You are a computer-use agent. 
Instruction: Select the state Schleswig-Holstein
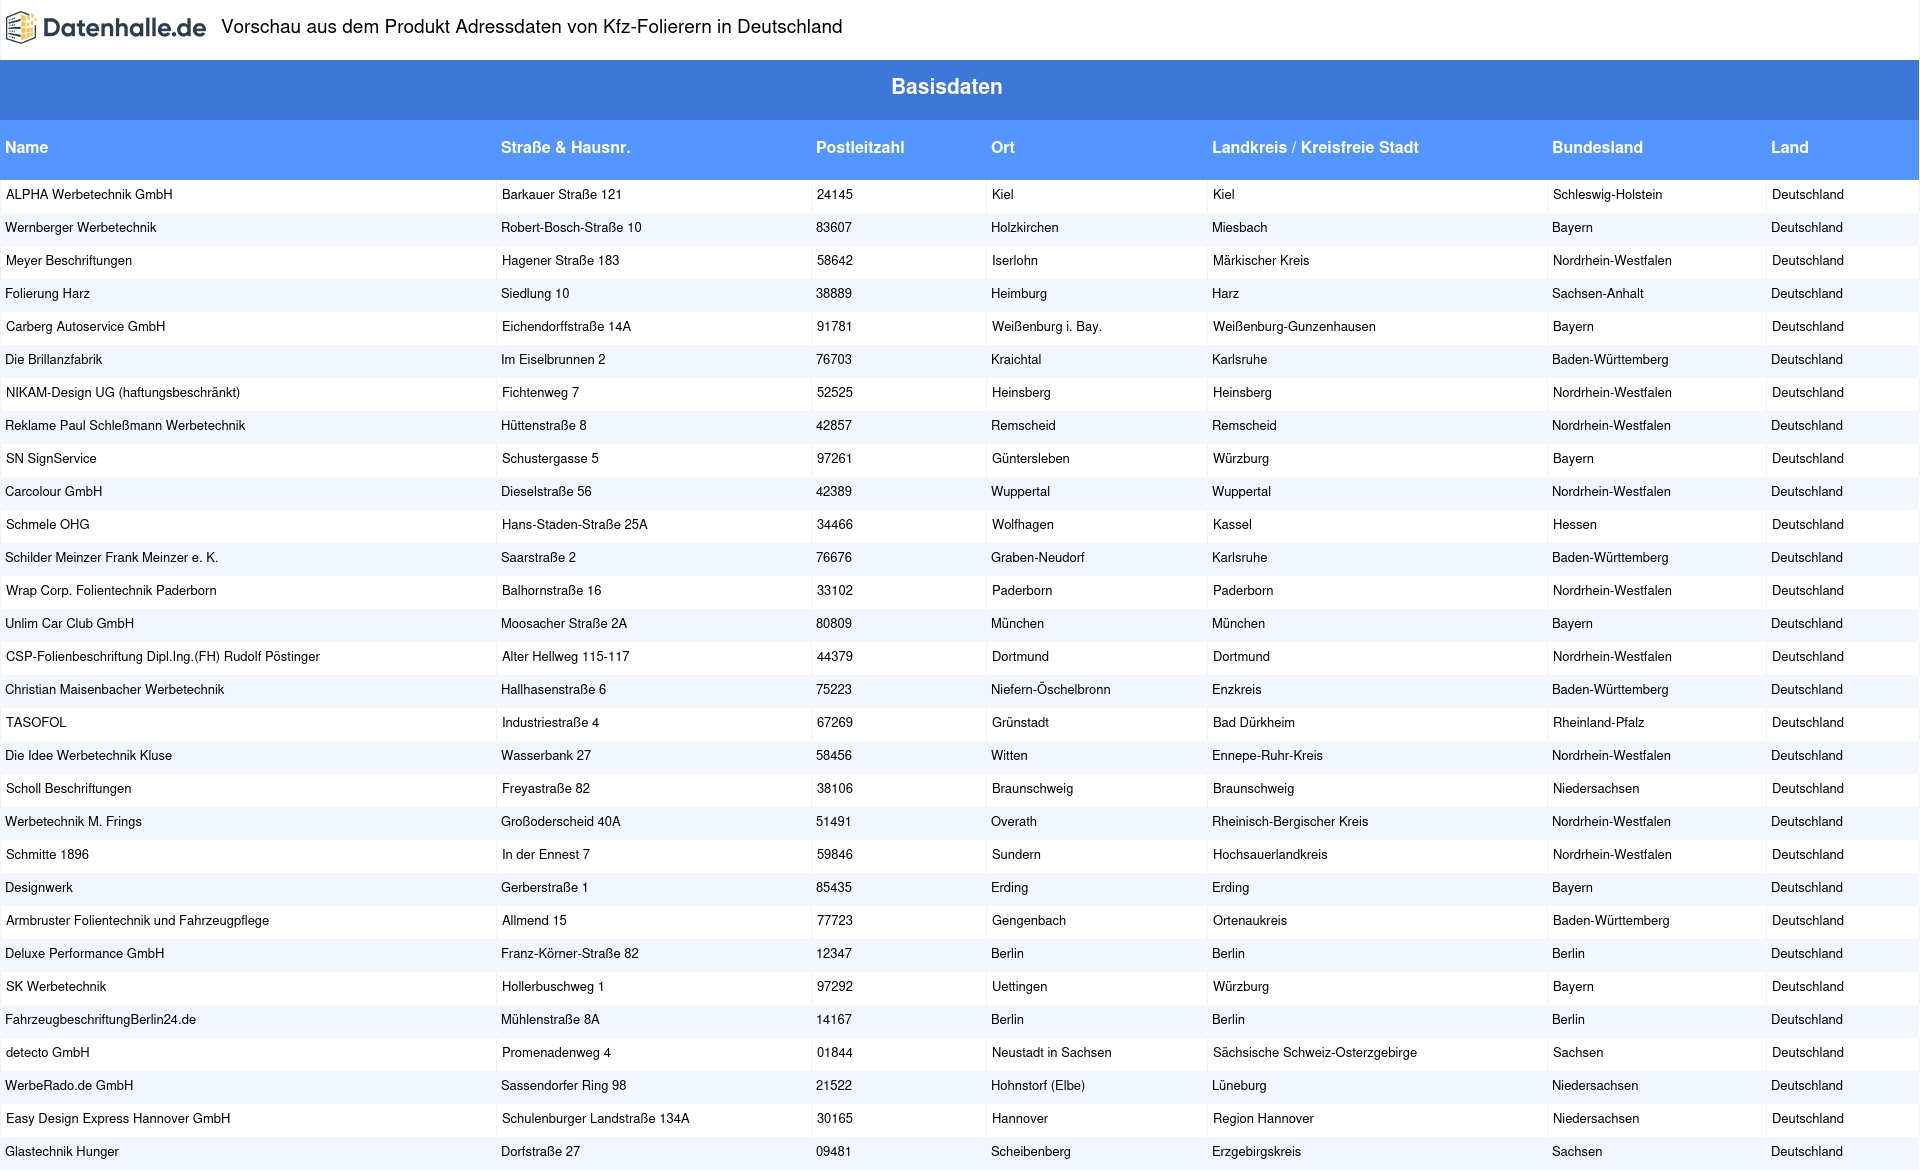tap(1608, 195)
